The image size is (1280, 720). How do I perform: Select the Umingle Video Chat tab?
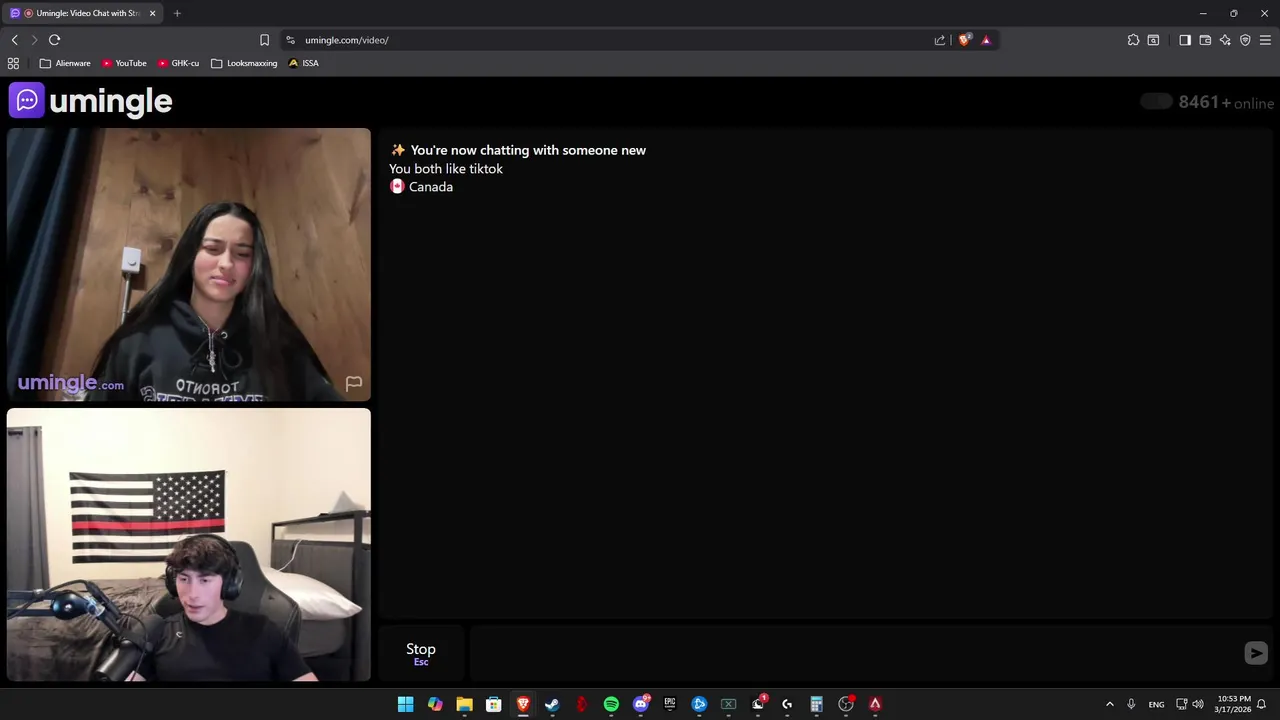[82, 13]
